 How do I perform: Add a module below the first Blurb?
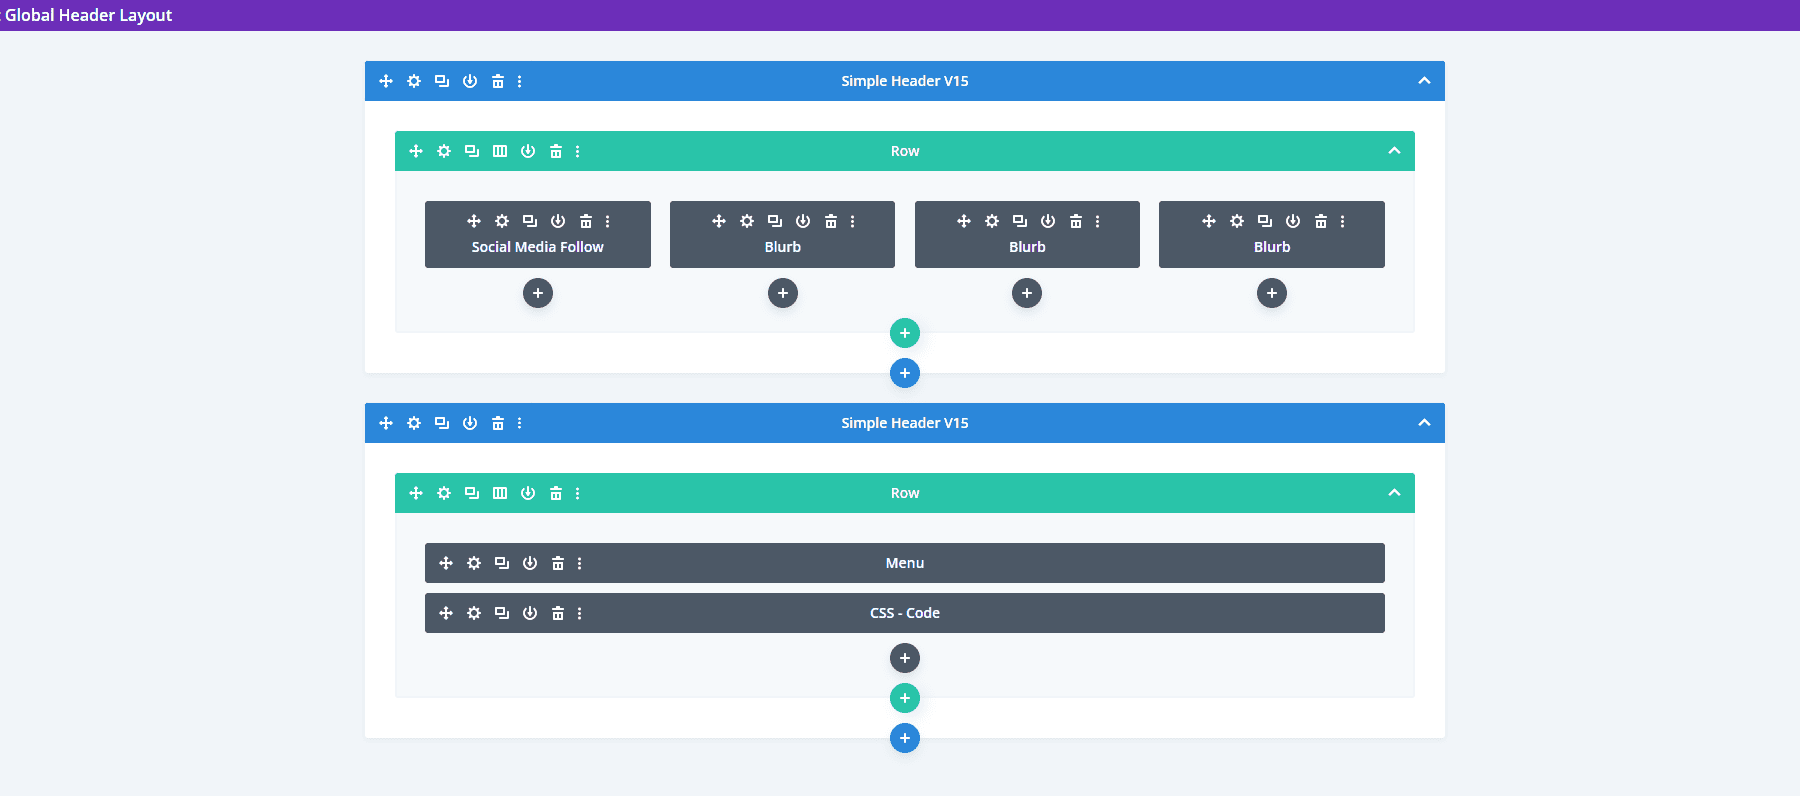tap(783, 293)
